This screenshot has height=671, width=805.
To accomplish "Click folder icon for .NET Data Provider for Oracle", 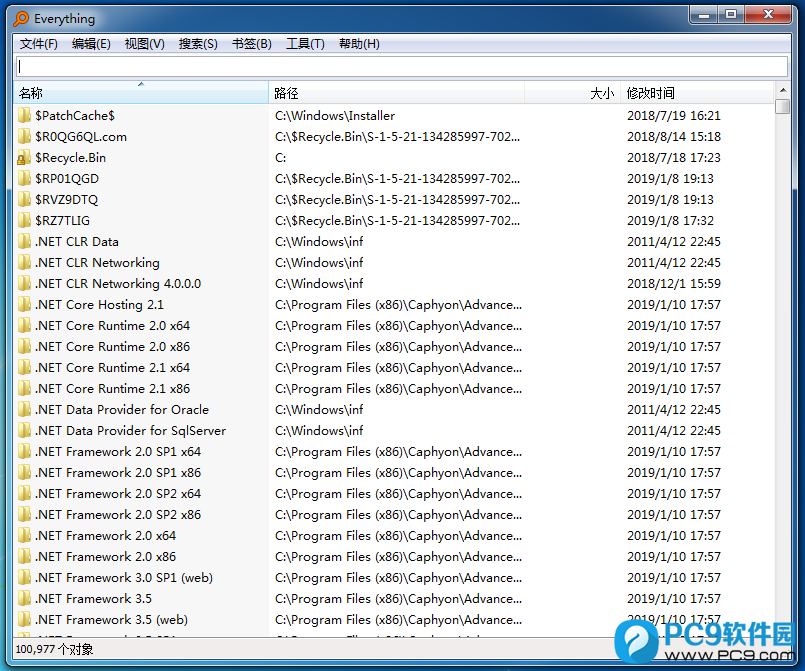I will pyautogui.click(x=24, y=410).
